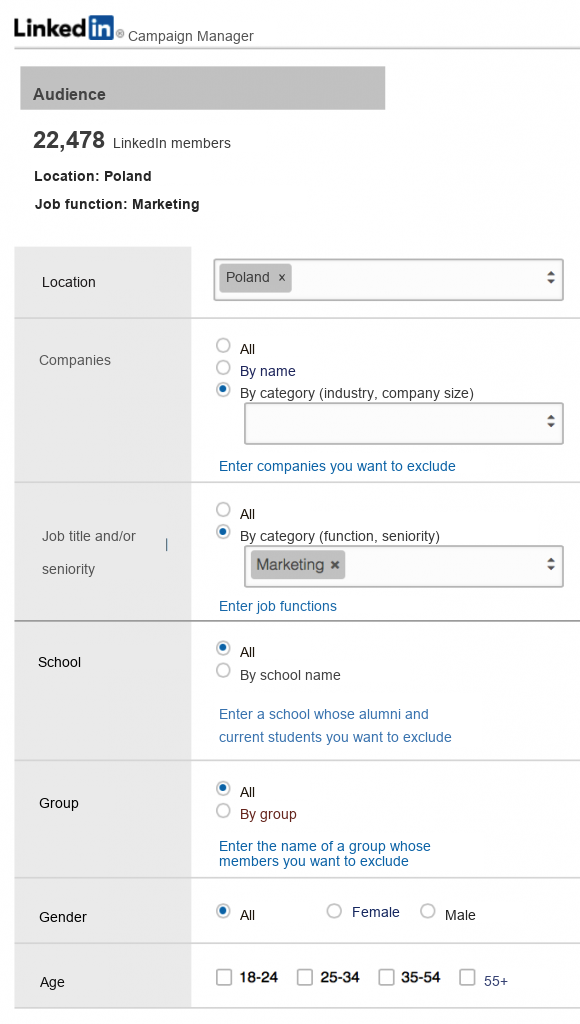The width and height of the screenshot is (580, 1024).
Task: Select companies By category radio button
Action: point(223,389)
